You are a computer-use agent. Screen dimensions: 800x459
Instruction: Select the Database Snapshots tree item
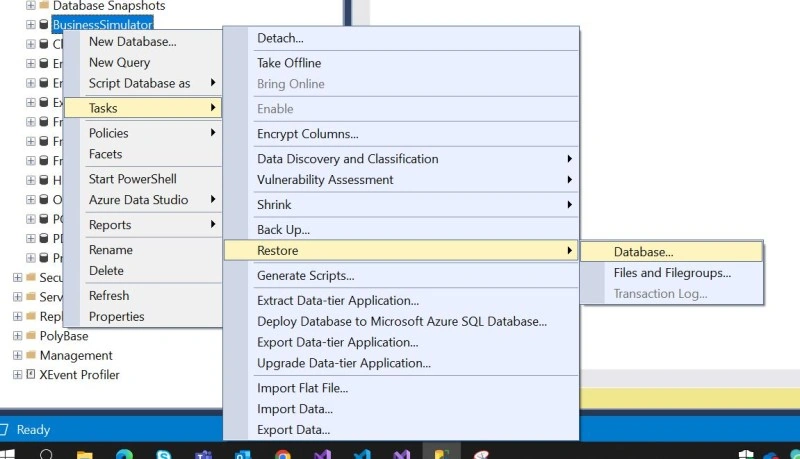[x=109, y=6]
